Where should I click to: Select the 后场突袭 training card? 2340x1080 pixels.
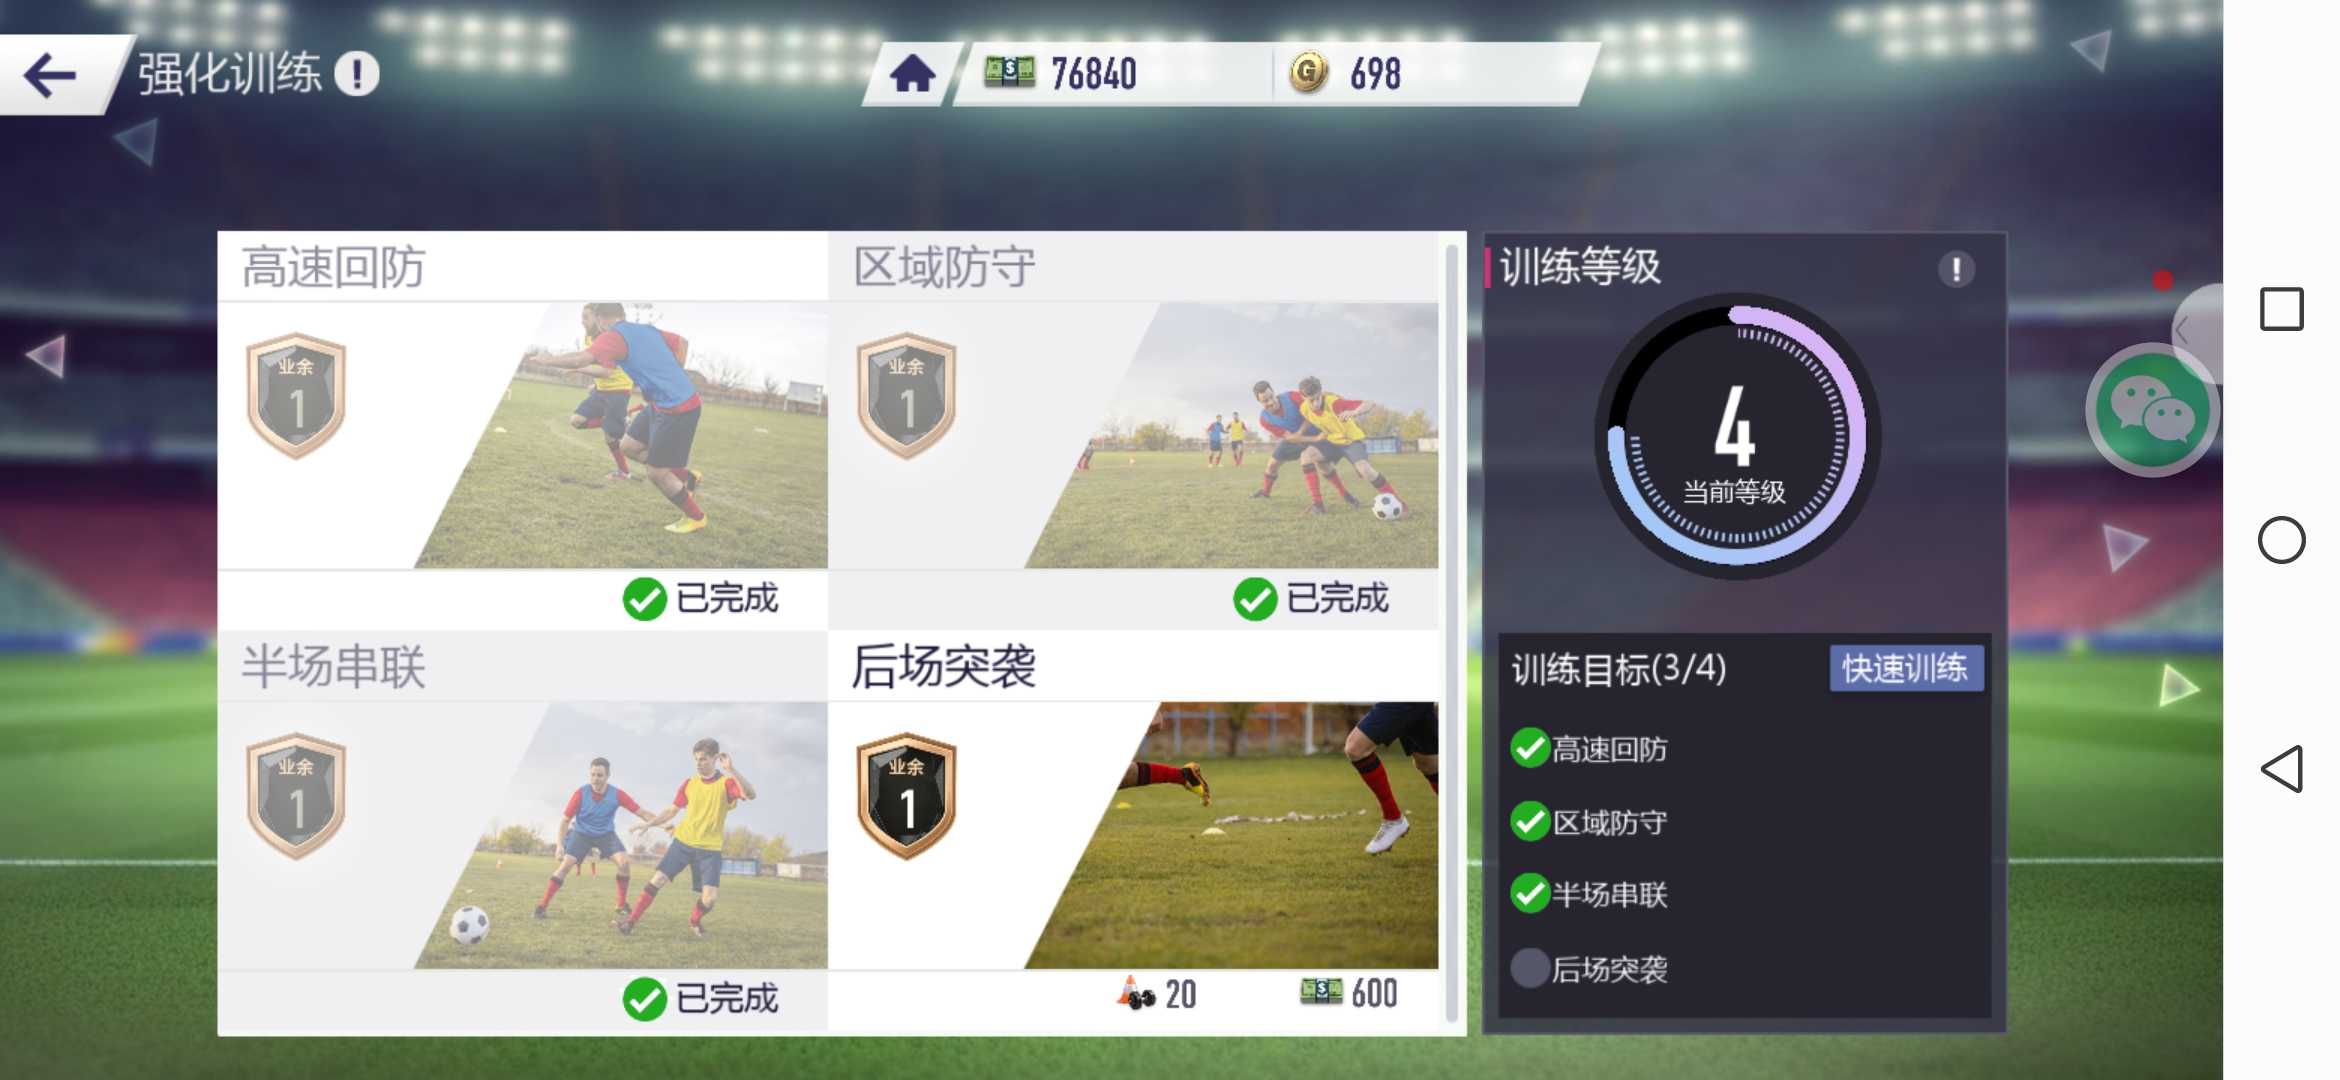coord(1133,832)
